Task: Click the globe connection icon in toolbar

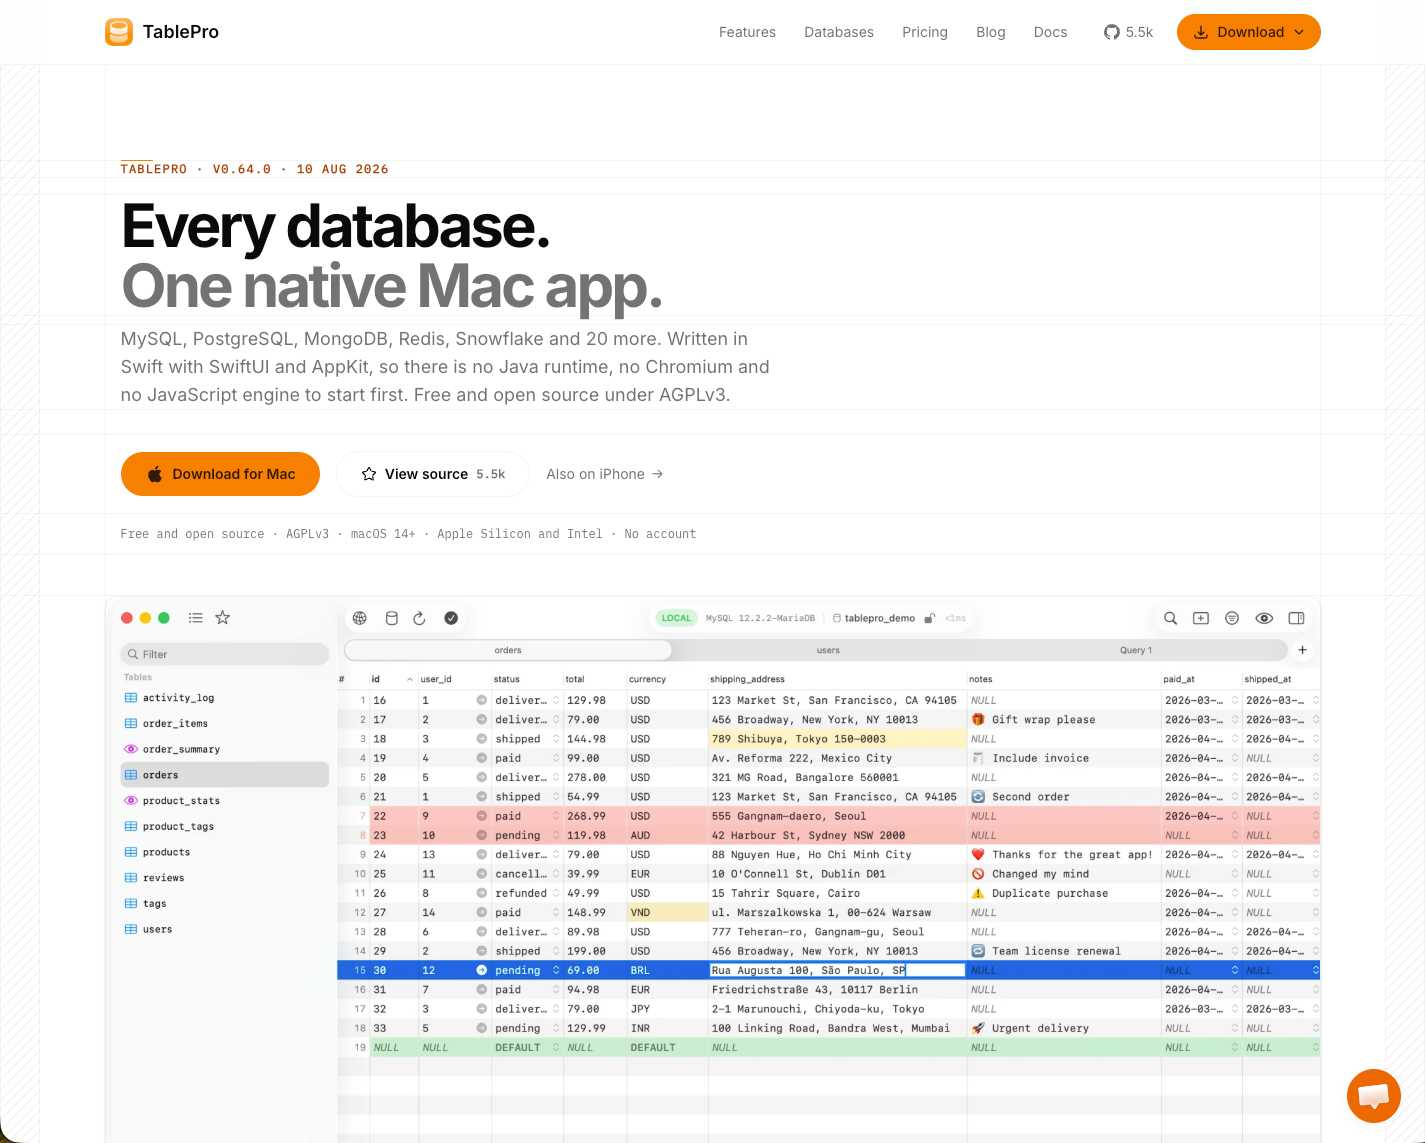Action: 360,618
